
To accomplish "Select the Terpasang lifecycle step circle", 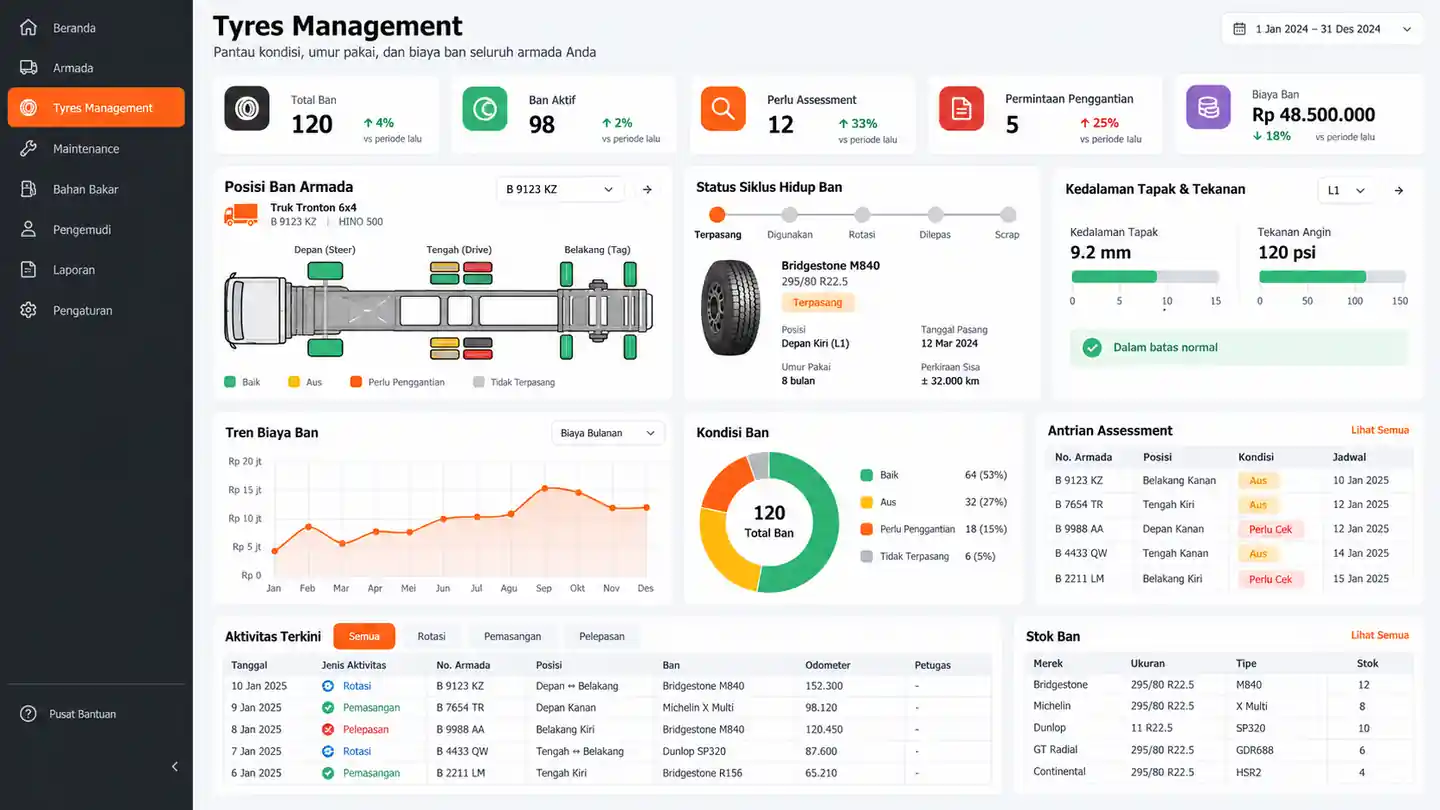I will 717,215.
